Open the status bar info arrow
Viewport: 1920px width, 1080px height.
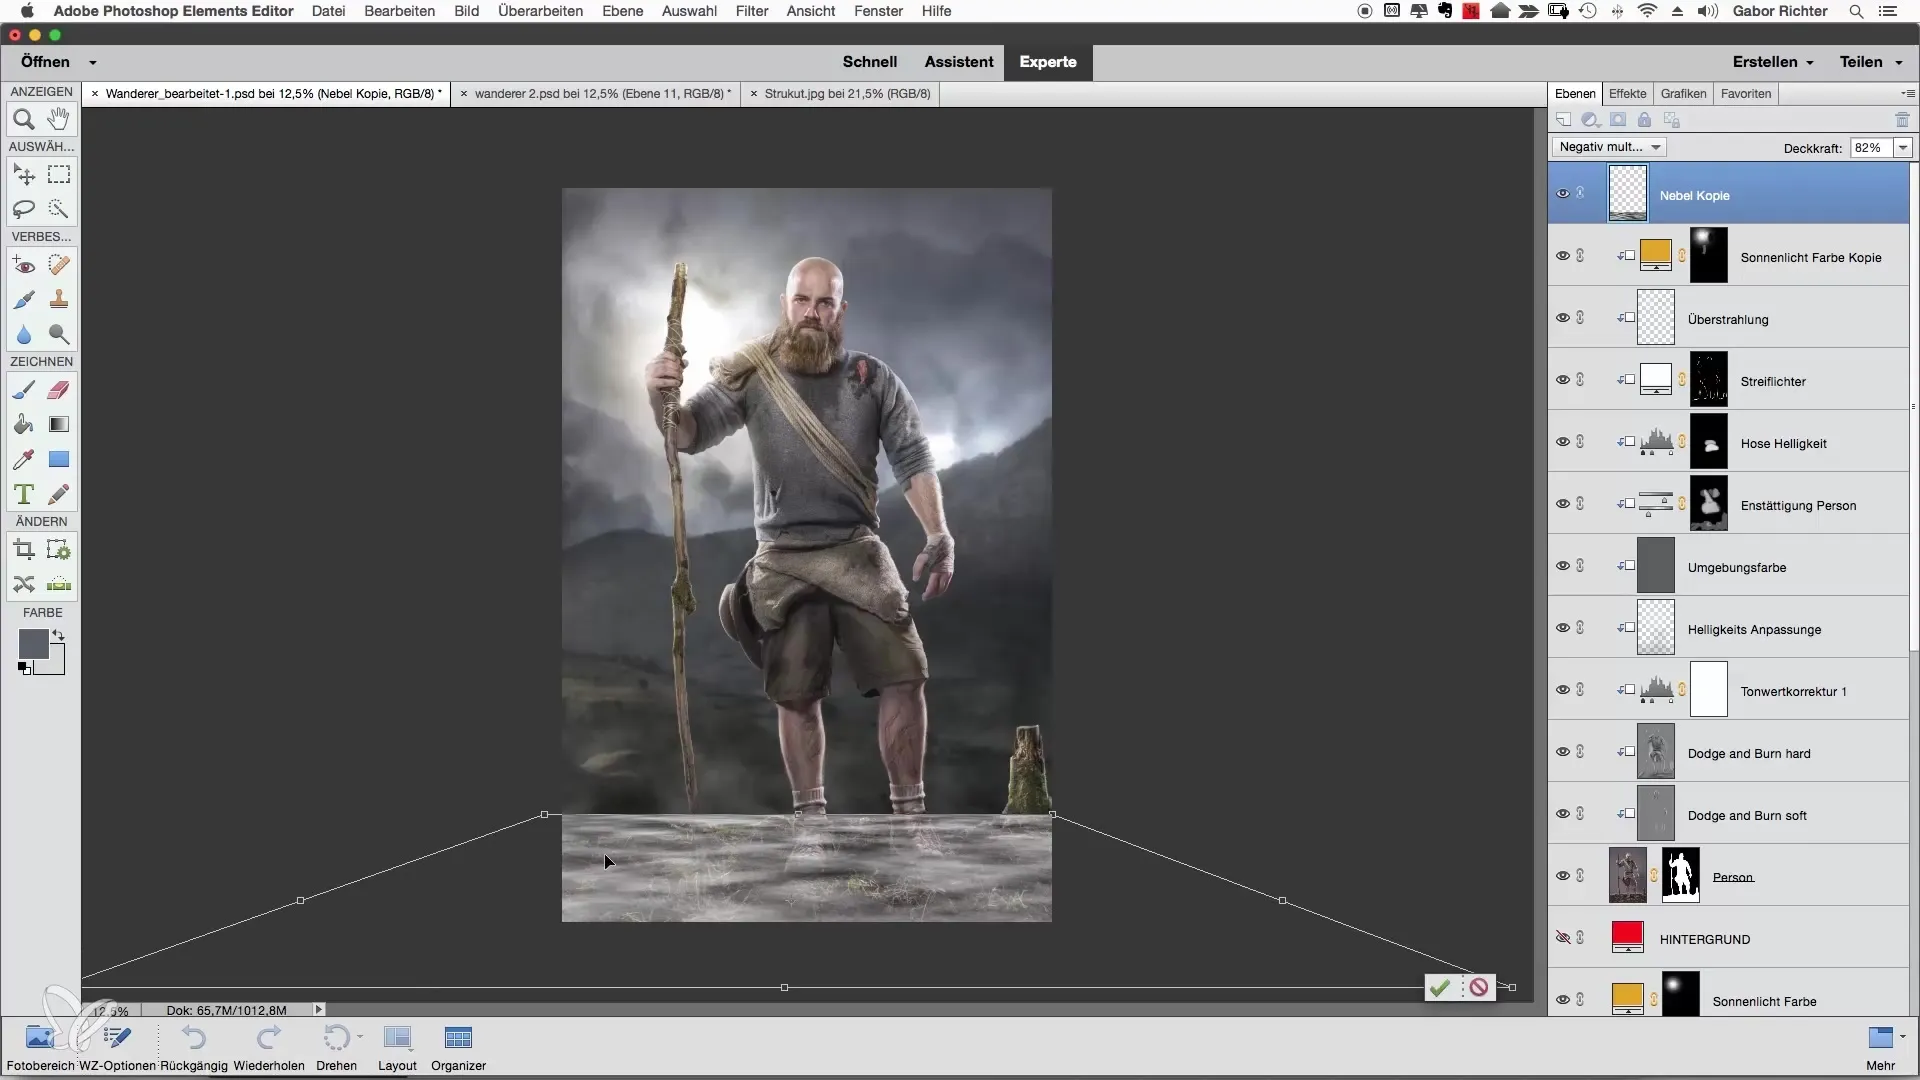pos(319,1010)
